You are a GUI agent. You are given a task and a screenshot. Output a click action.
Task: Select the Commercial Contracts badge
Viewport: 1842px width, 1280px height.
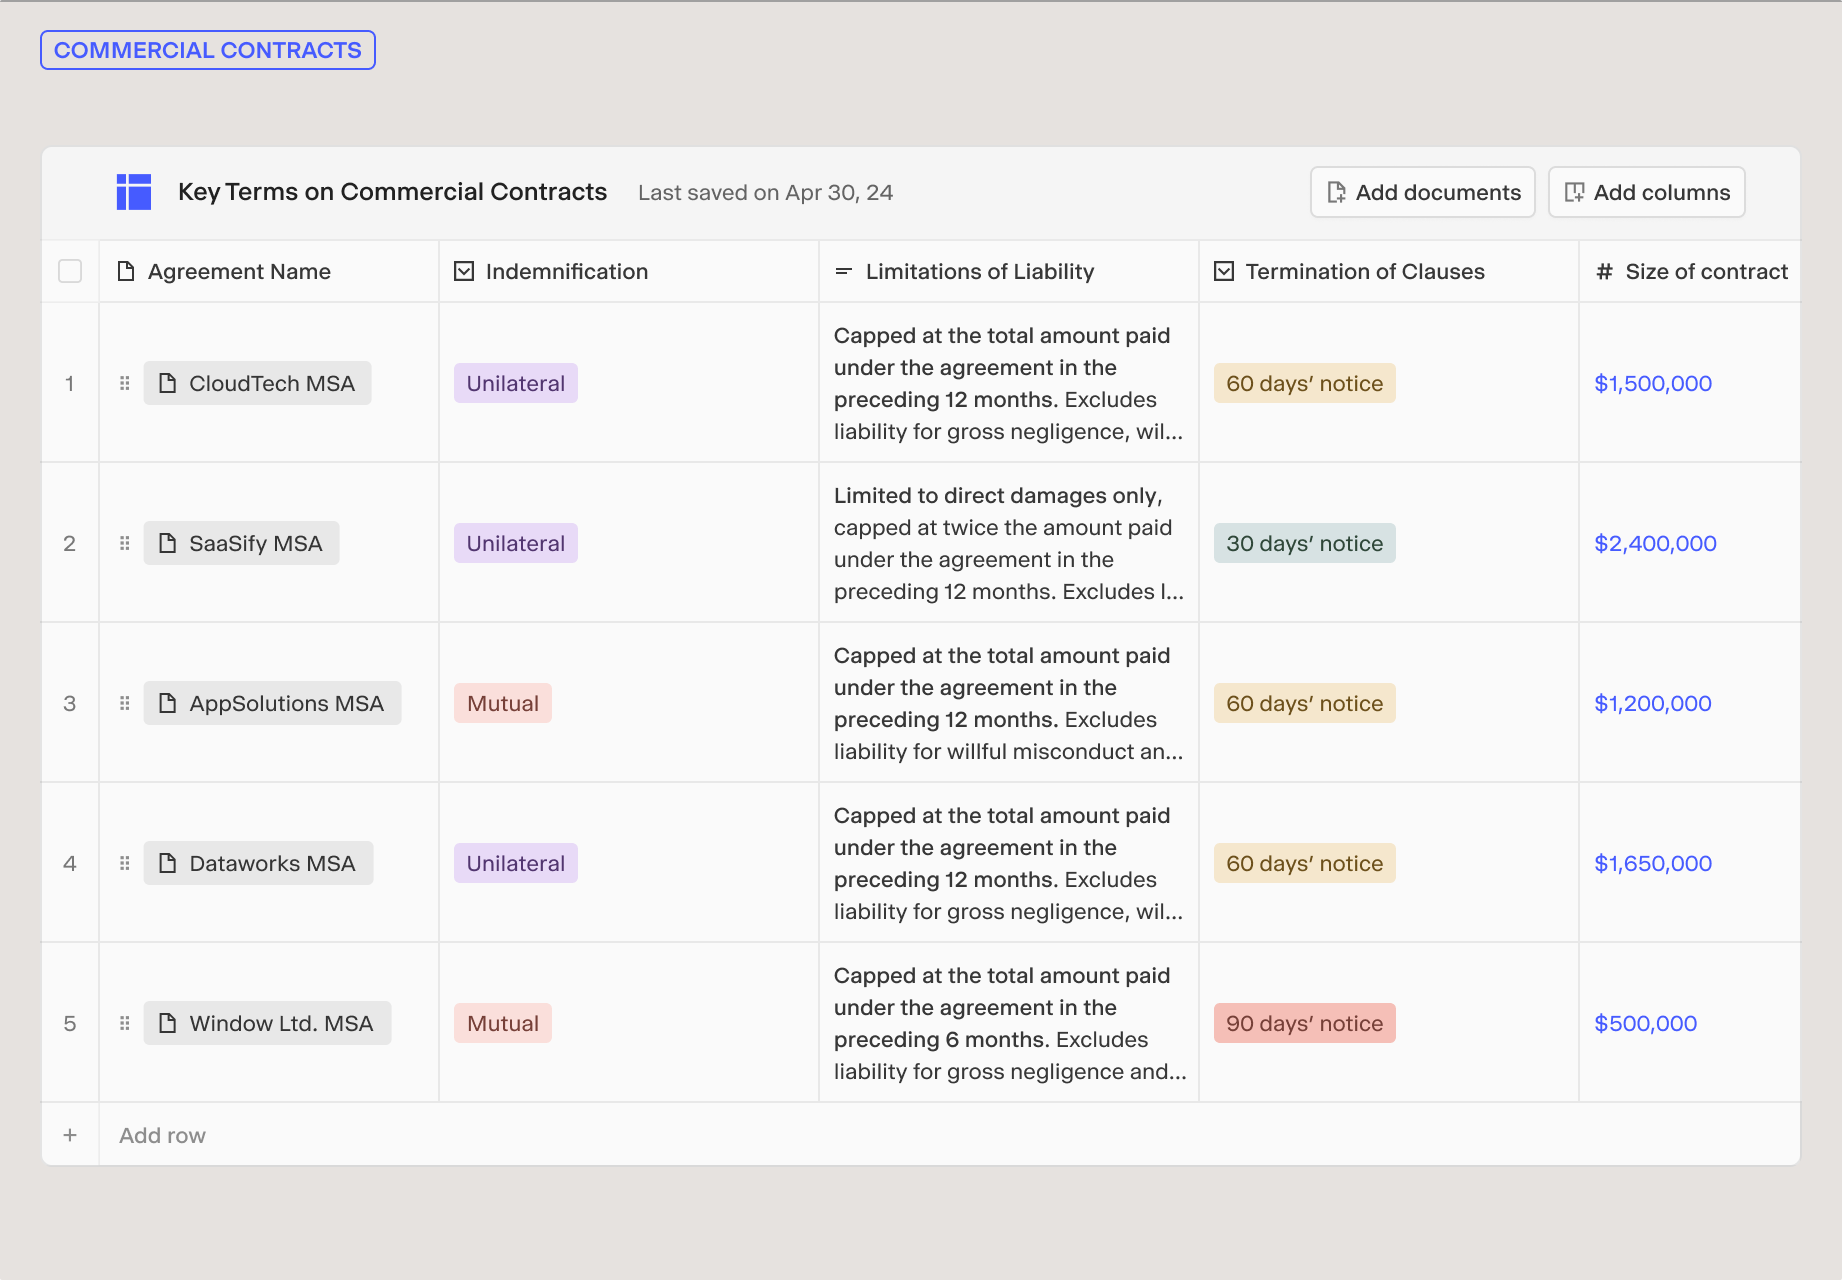(207, 49)
